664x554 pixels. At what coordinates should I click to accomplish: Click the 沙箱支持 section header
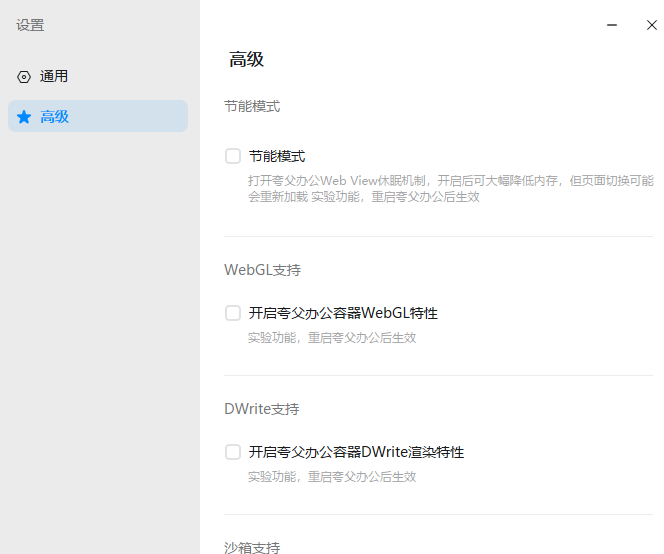coord(252,547)
